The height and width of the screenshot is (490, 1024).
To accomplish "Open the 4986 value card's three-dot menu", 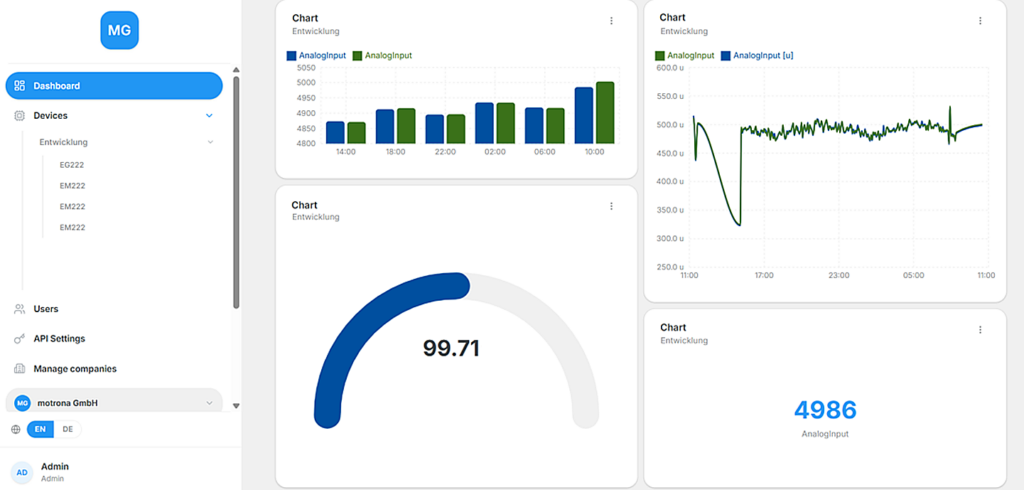I will (980, 330).
